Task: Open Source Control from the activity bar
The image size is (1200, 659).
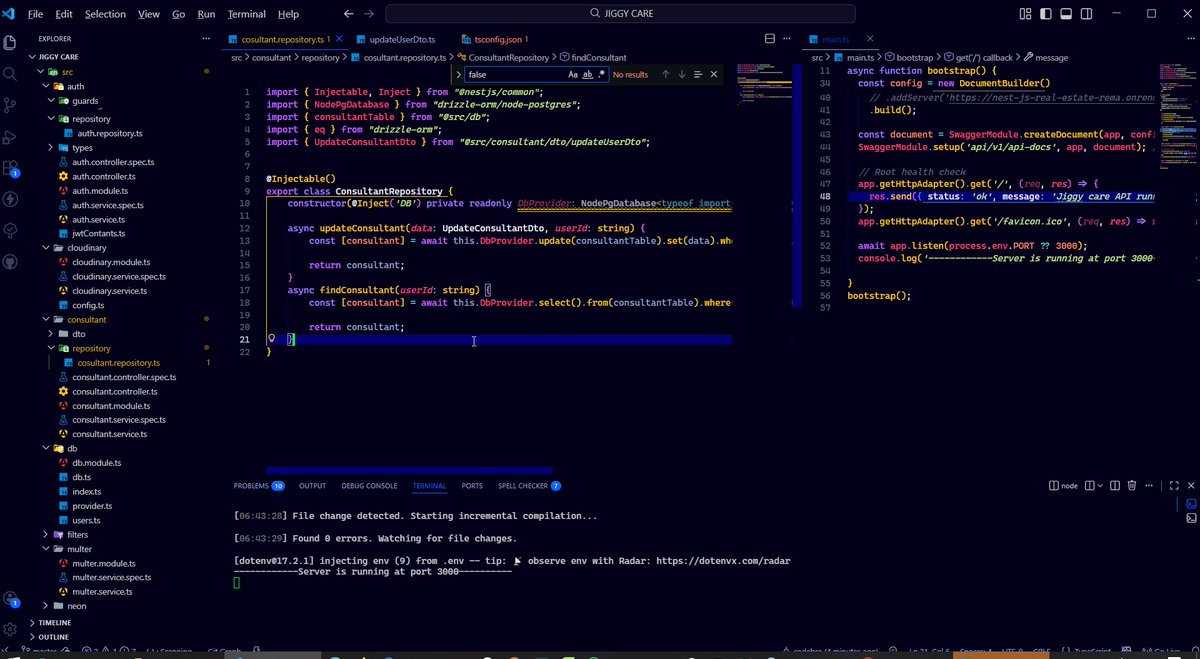Action: pyautogui.click(x=12, y=104)
